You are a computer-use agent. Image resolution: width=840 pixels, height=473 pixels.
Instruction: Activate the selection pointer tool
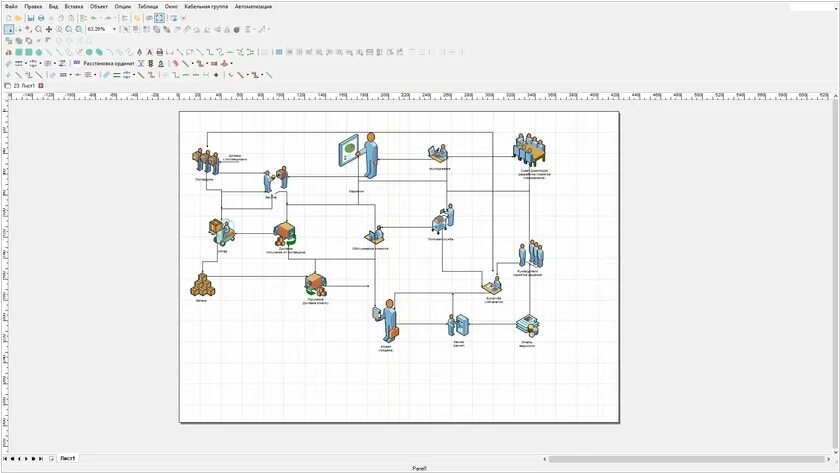[x=9, y=29]
